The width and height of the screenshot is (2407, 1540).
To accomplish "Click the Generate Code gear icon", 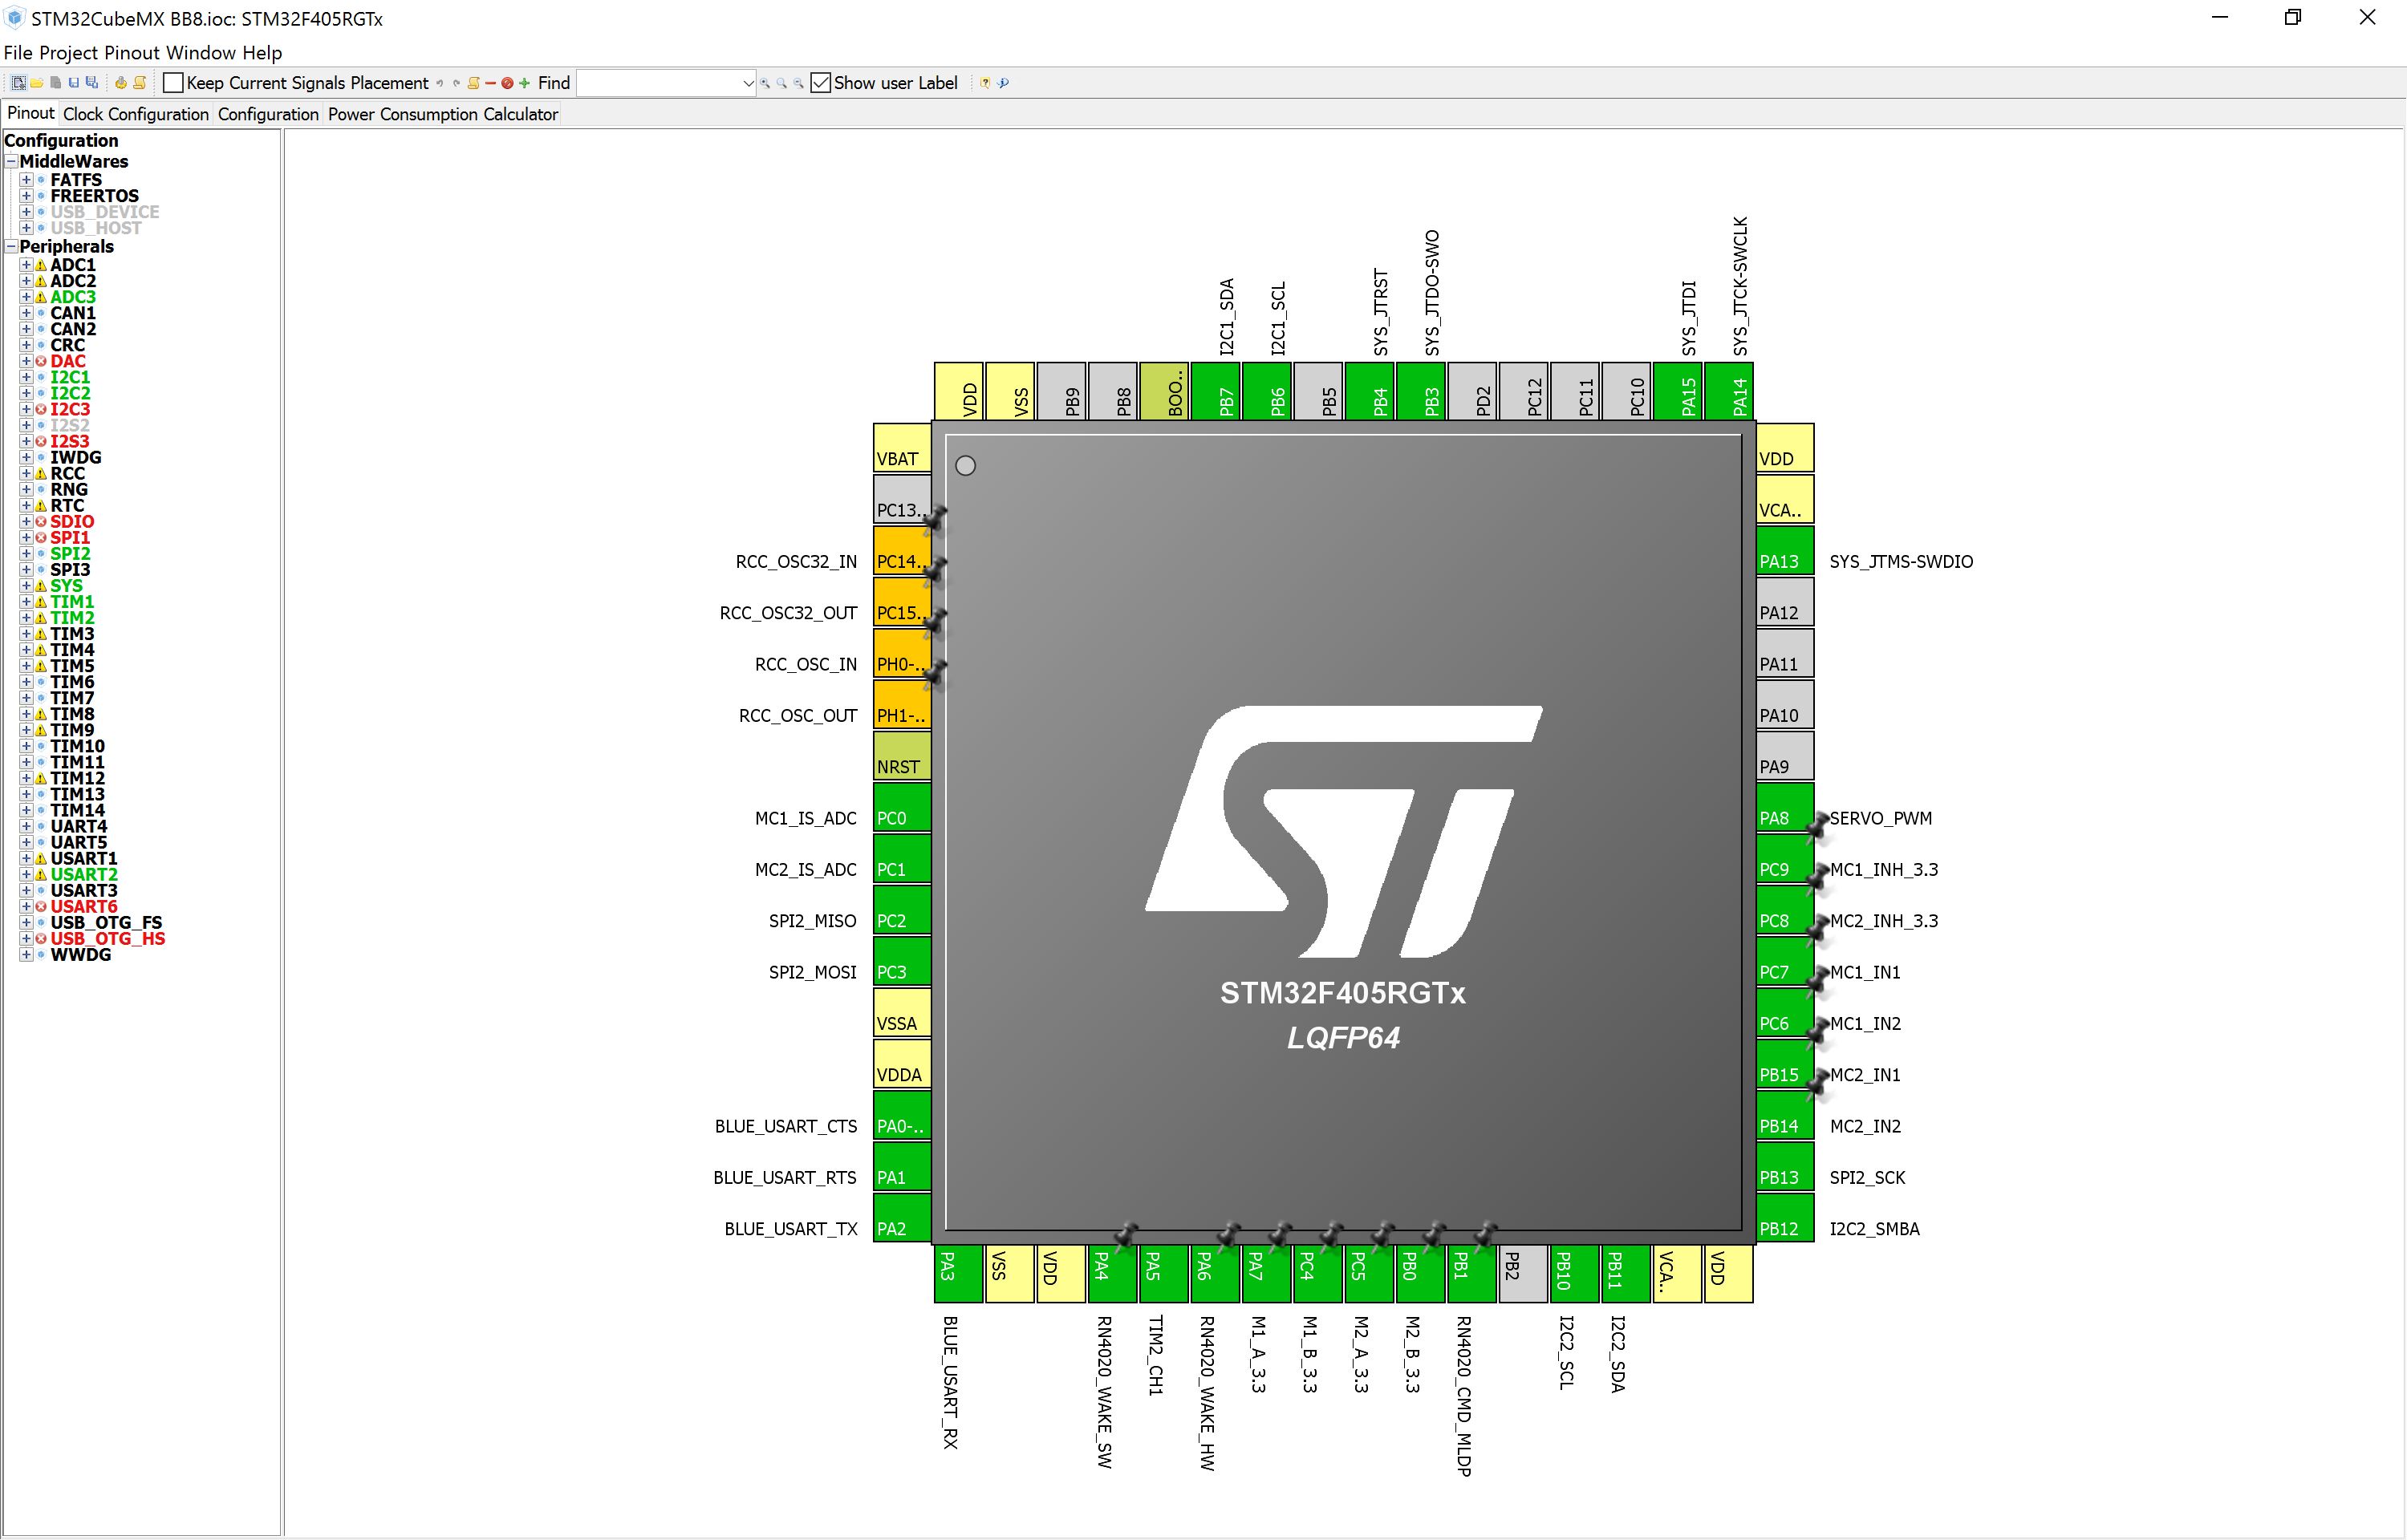I will [x=121, y=83].
